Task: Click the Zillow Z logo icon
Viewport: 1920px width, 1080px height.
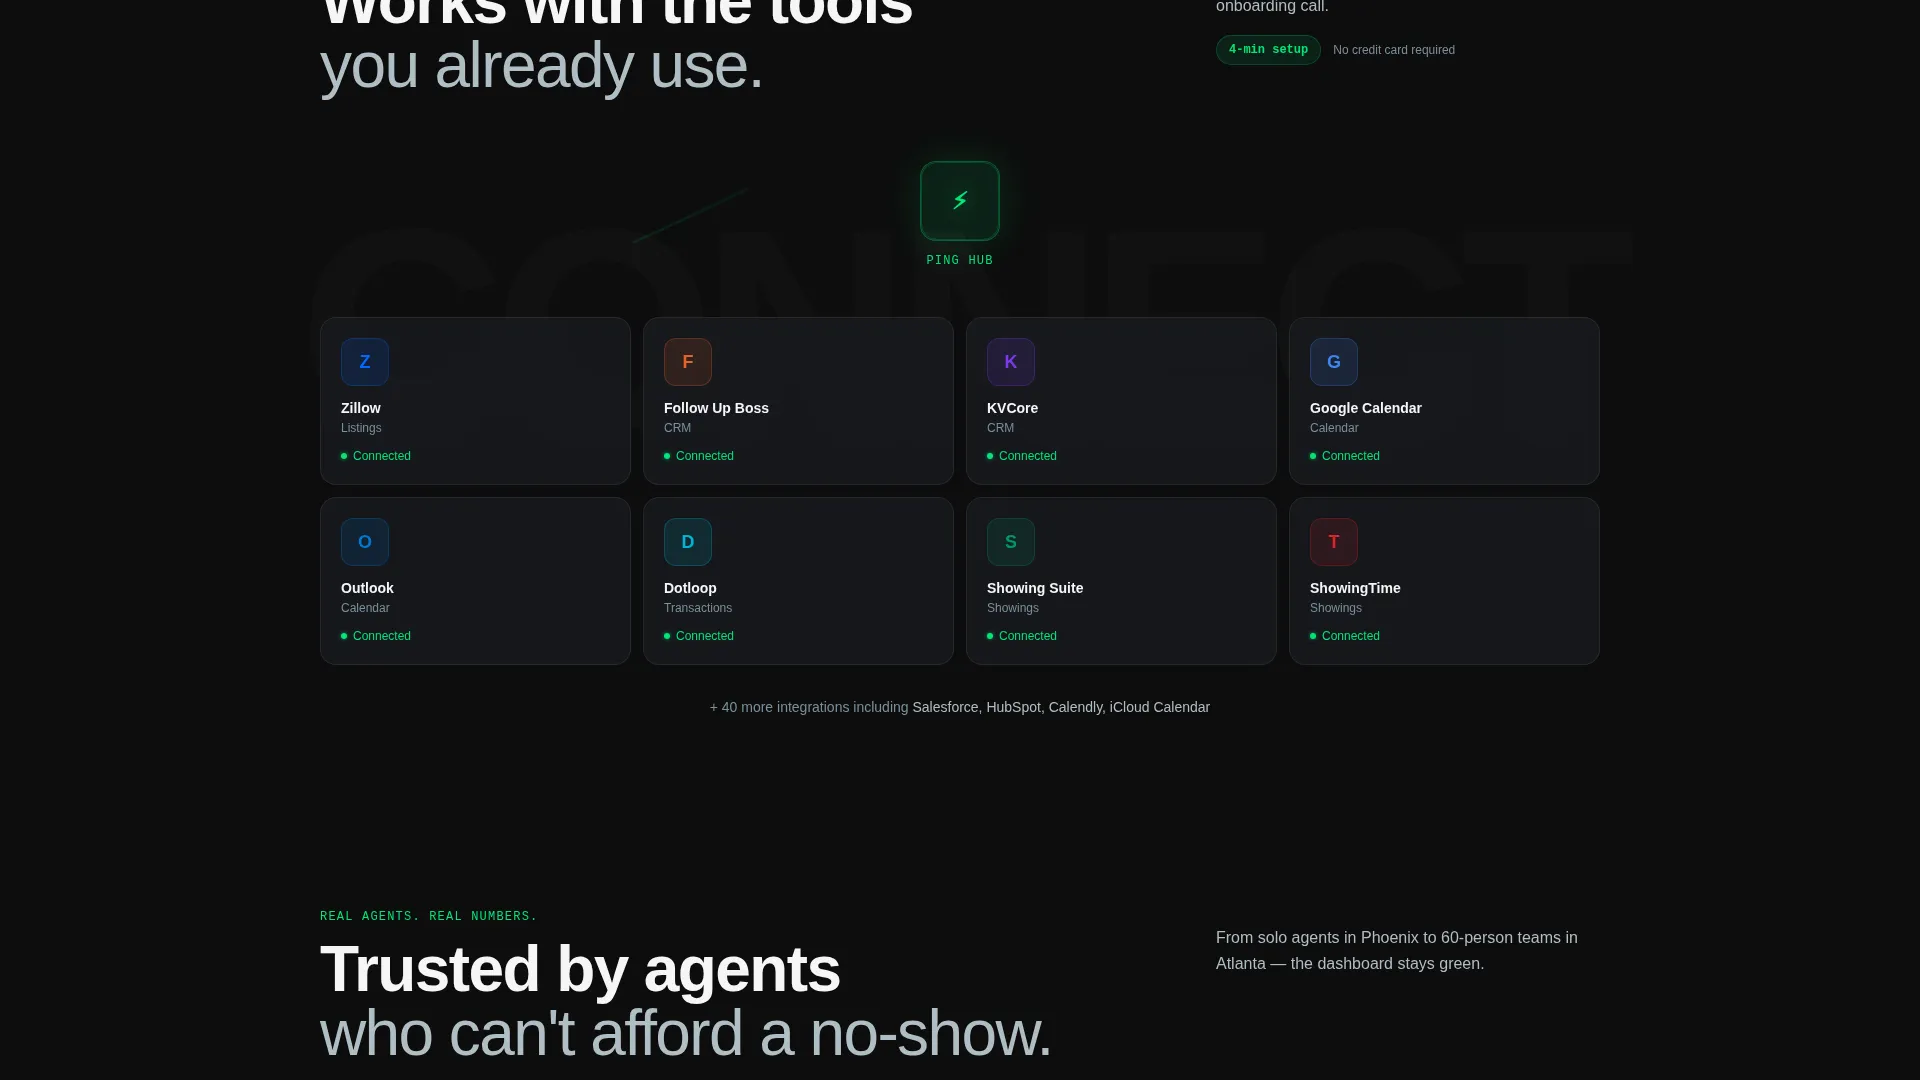Action: [365, 362]
